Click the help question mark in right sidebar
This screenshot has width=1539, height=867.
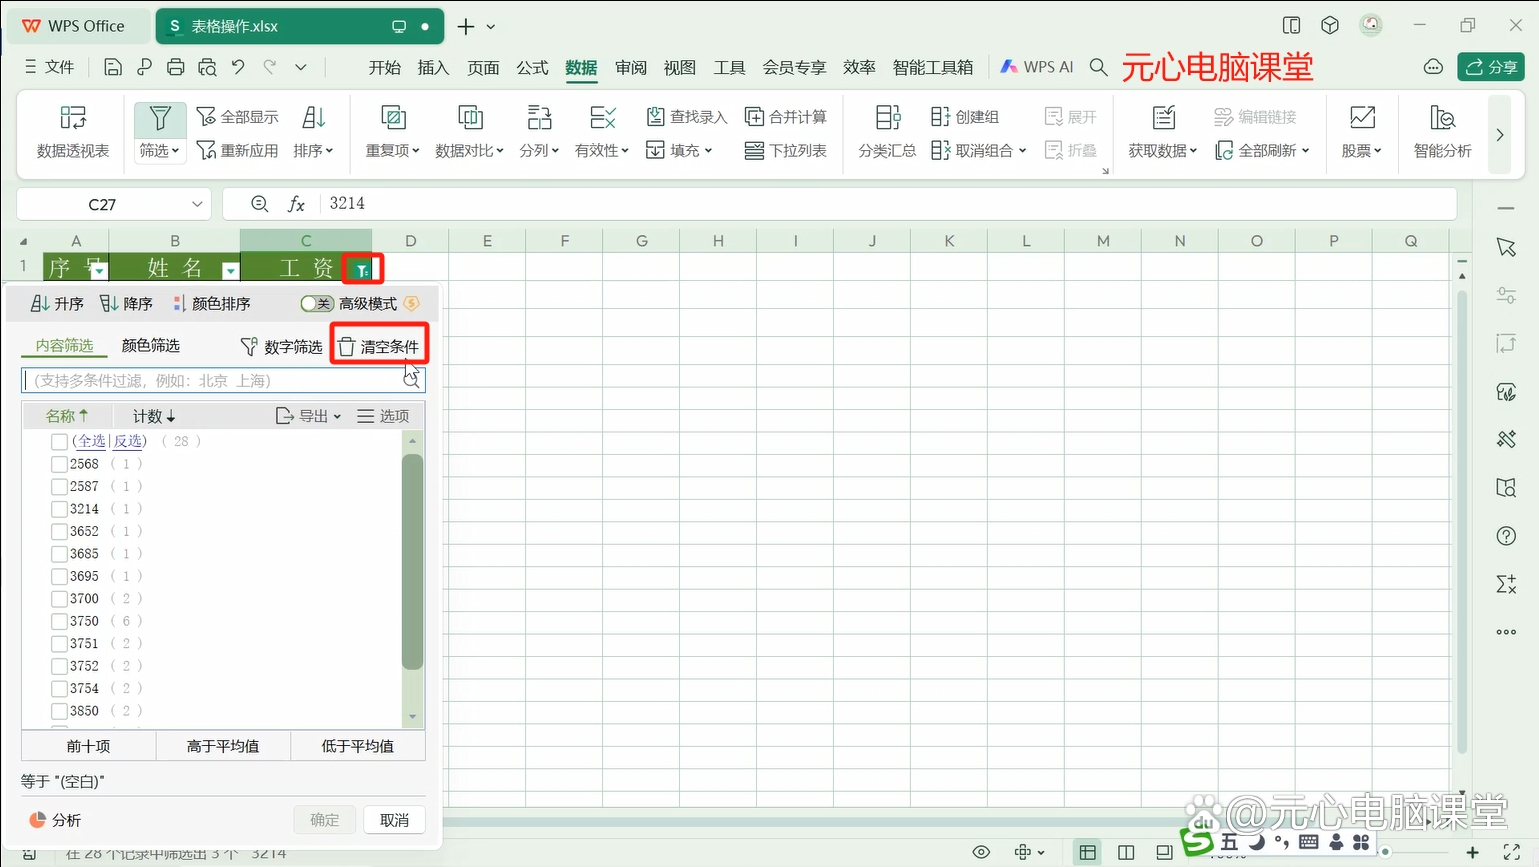tap(1506, 536)
